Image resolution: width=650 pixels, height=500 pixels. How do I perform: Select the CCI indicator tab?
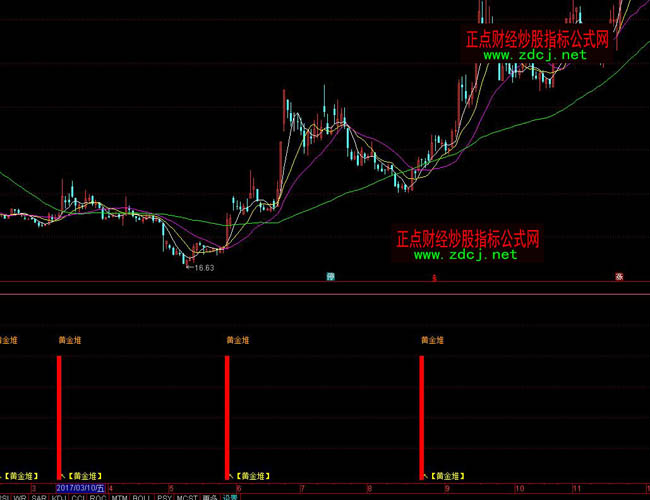pos(77,496)
